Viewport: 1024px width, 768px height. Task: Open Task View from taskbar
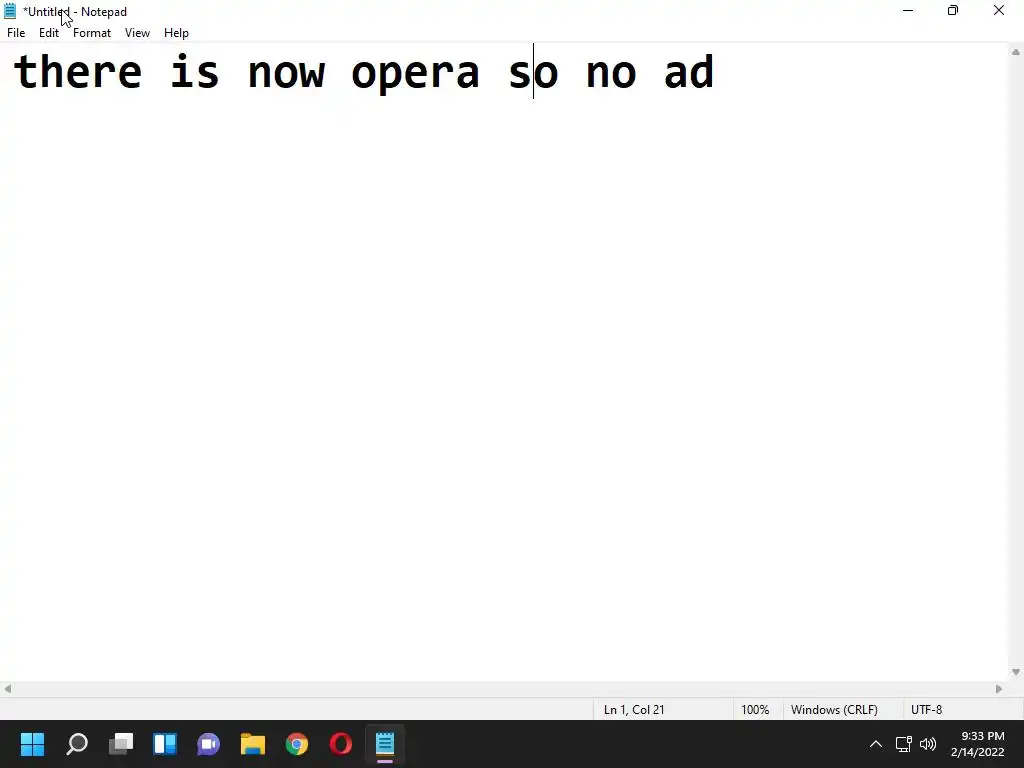(121, 744)
